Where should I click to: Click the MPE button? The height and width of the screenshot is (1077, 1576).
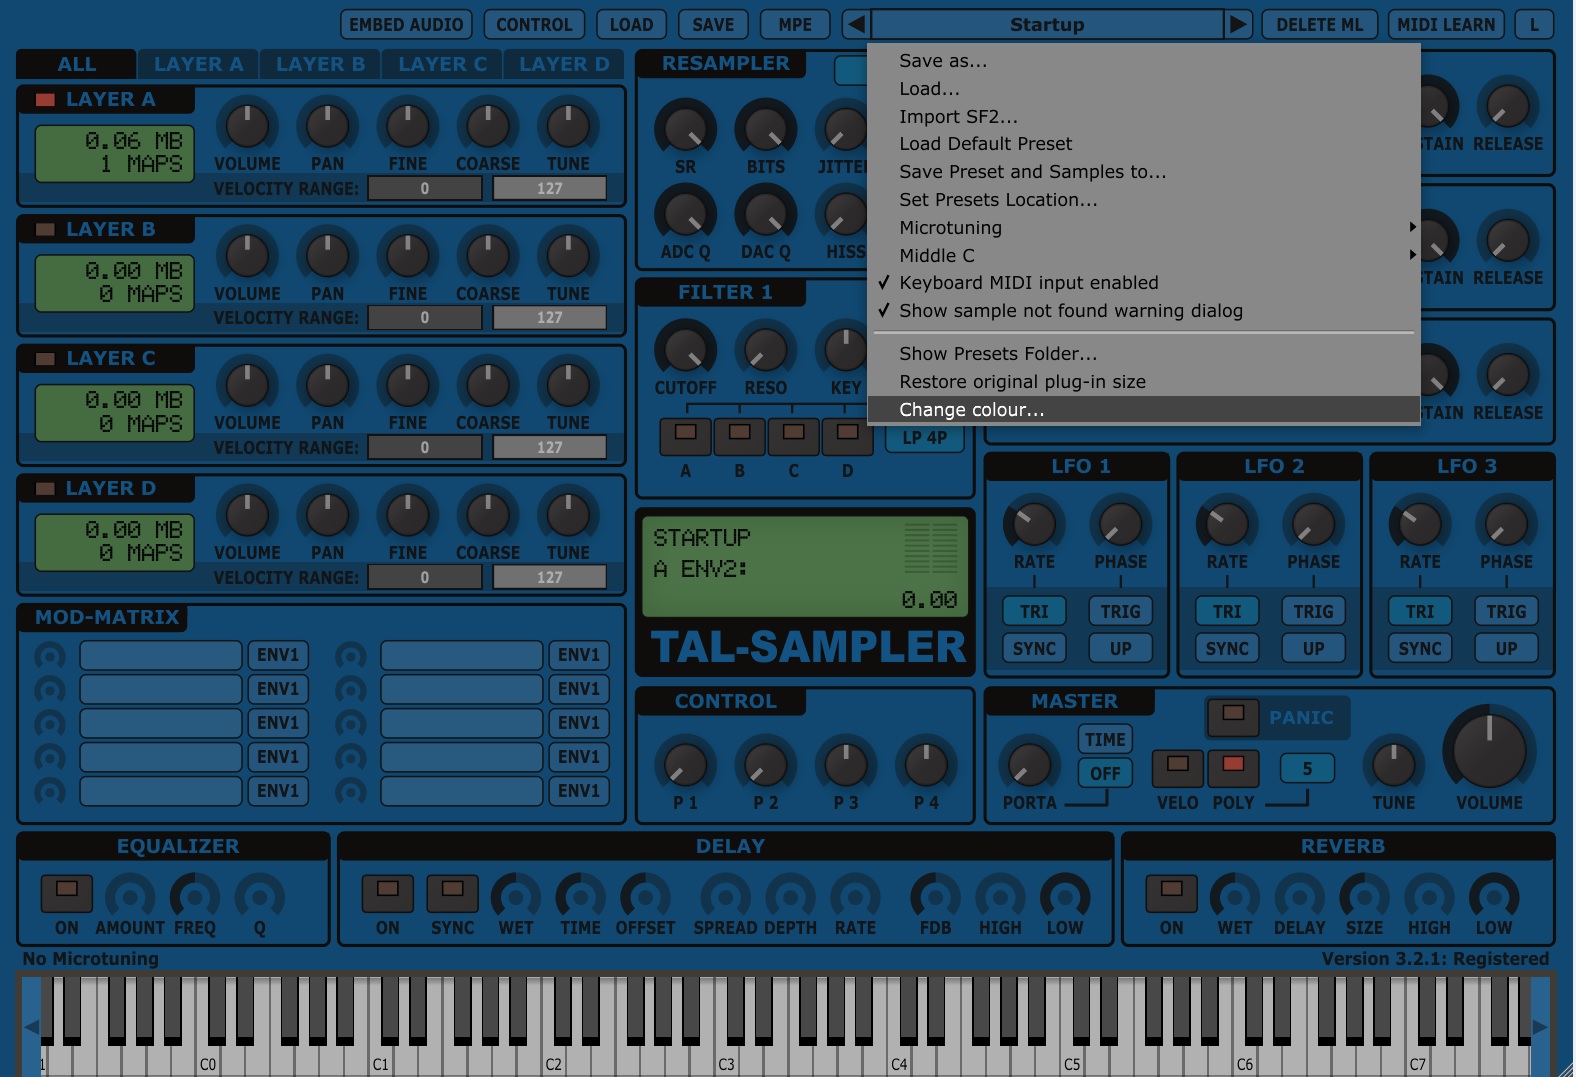point(795,24)
